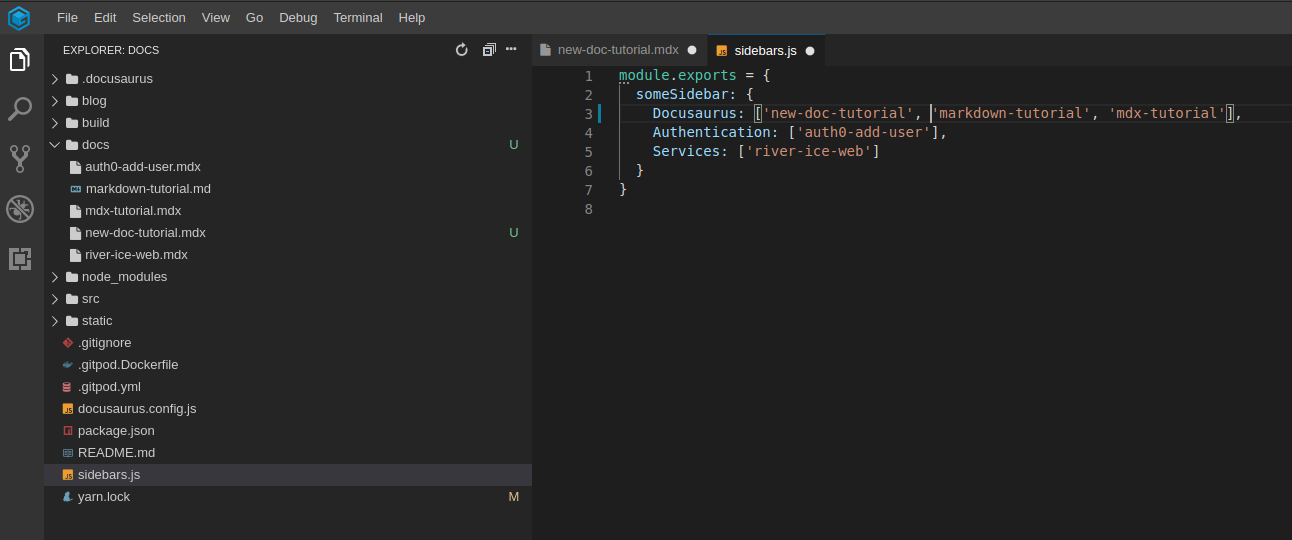This screenshot has width=1292, height=540.
Task: Open the Extensions view icon
Action: tap(20, 259)
